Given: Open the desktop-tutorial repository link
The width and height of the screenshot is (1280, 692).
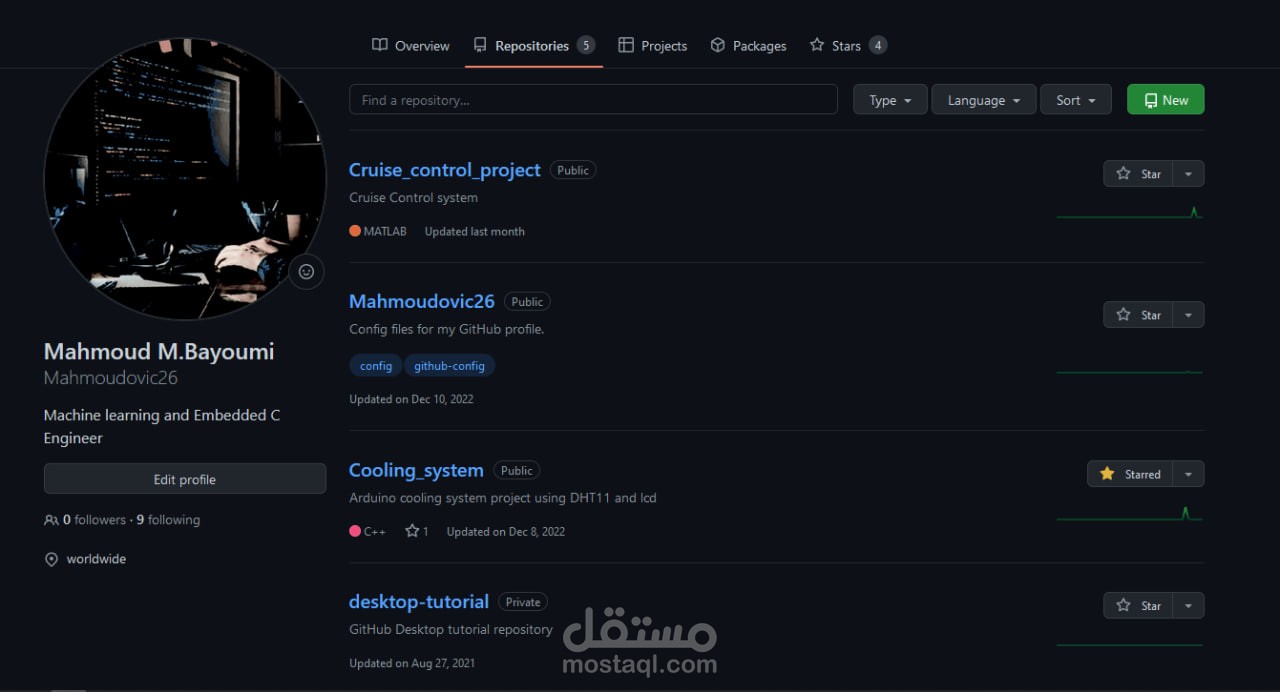Looking at the screenshot, I should pos(418,601).
